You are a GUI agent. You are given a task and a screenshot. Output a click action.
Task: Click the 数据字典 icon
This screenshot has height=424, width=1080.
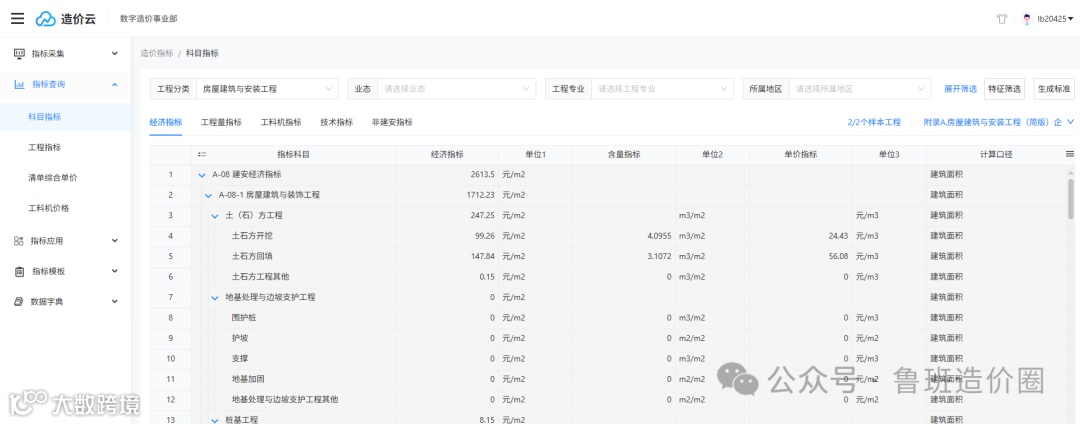(x=19, y=301)
